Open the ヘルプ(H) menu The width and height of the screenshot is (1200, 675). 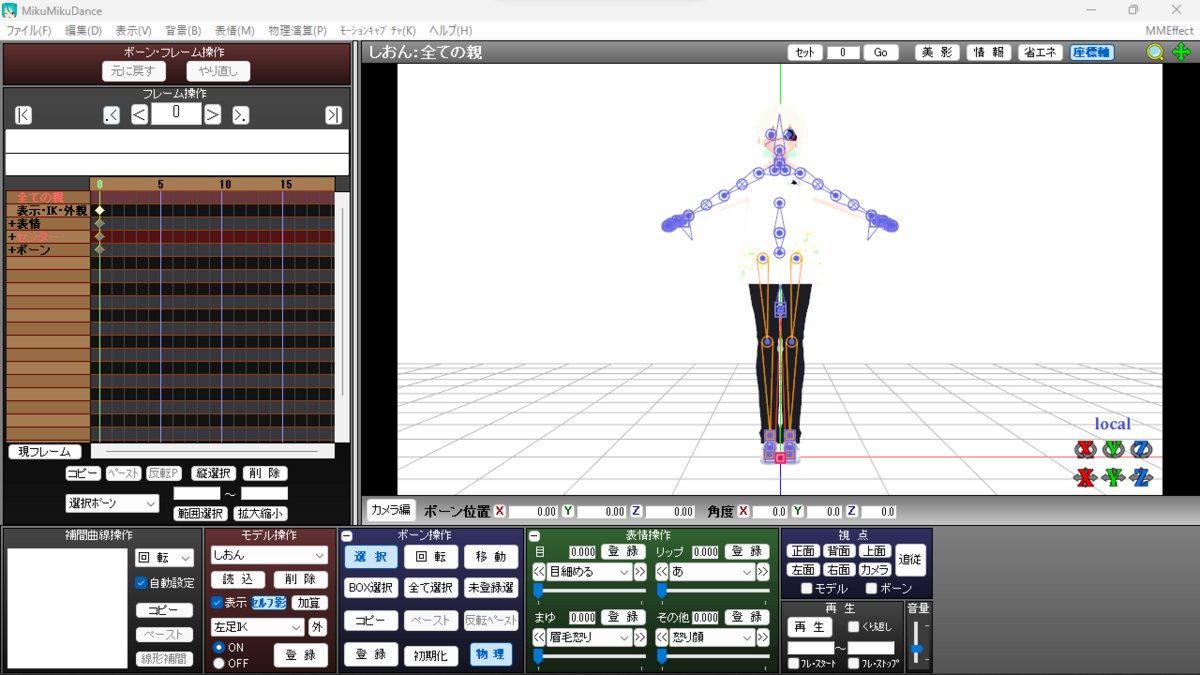click(x=450, y=31)
